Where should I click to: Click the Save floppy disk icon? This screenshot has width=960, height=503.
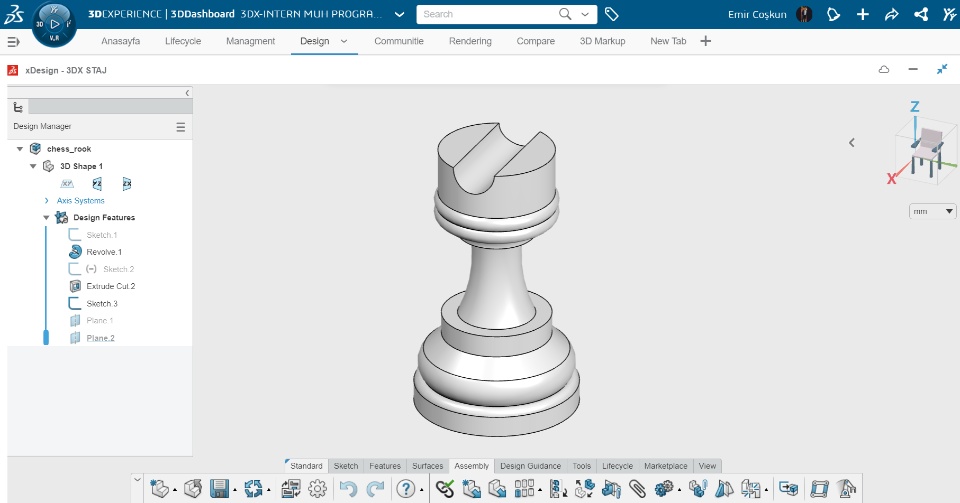coord(219,488)
